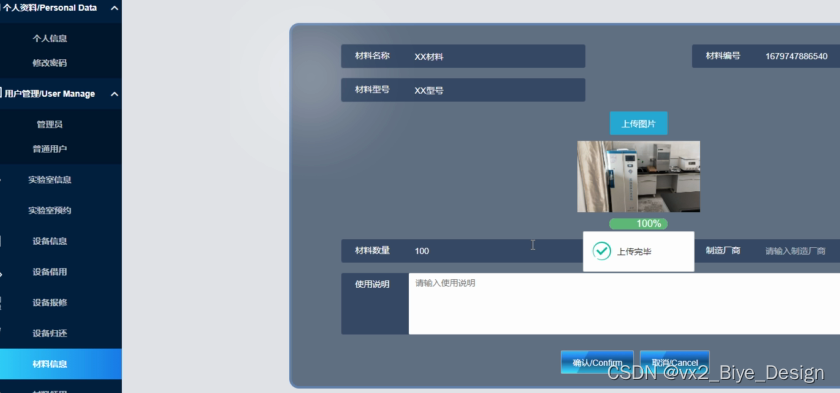840x393 pixels.
Task: Open the 实验室预约 menu item
Action: click(50, 210)
